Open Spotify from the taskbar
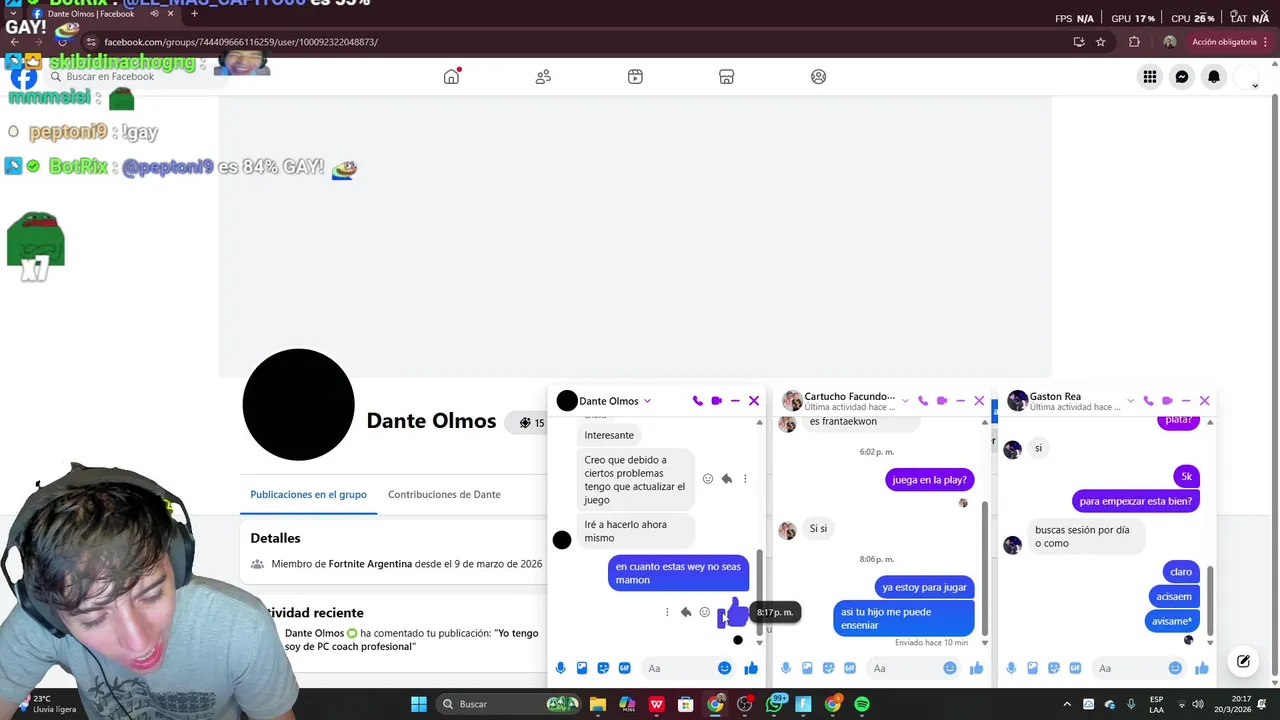This screenshot has height=720, width=1280. [x=862, y=704]
